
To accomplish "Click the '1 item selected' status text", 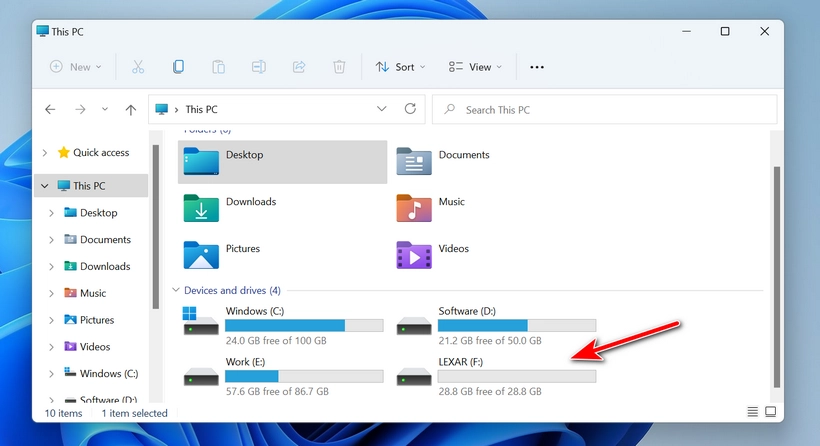I will pos(134,413).
